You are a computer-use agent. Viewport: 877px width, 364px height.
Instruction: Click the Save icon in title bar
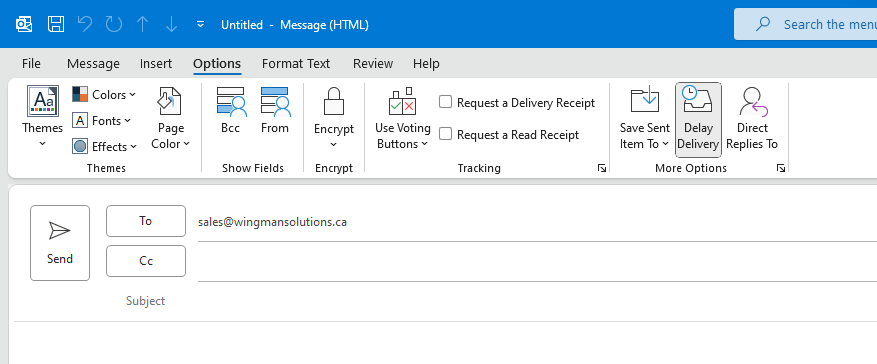(55, 24)
